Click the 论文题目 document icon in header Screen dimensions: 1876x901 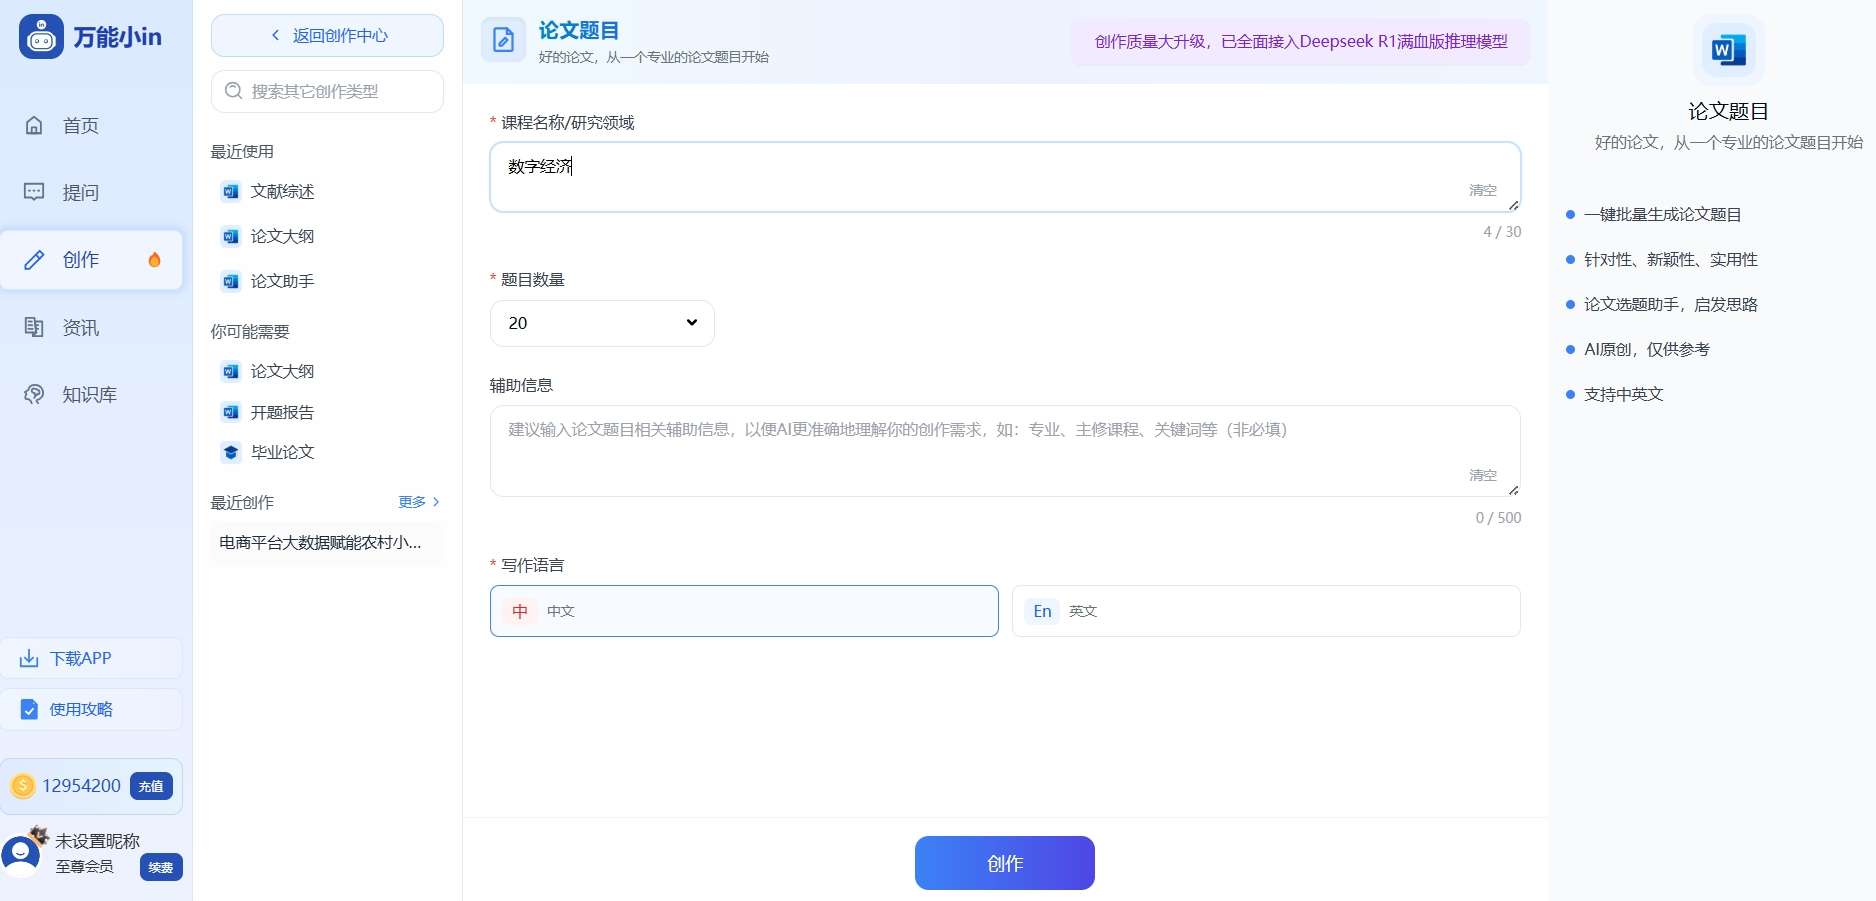503,40
